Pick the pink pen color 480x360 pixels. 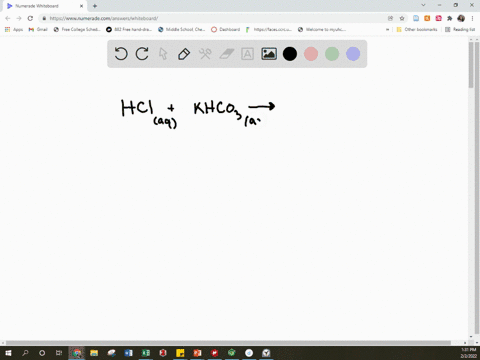(x=311, y=54)
